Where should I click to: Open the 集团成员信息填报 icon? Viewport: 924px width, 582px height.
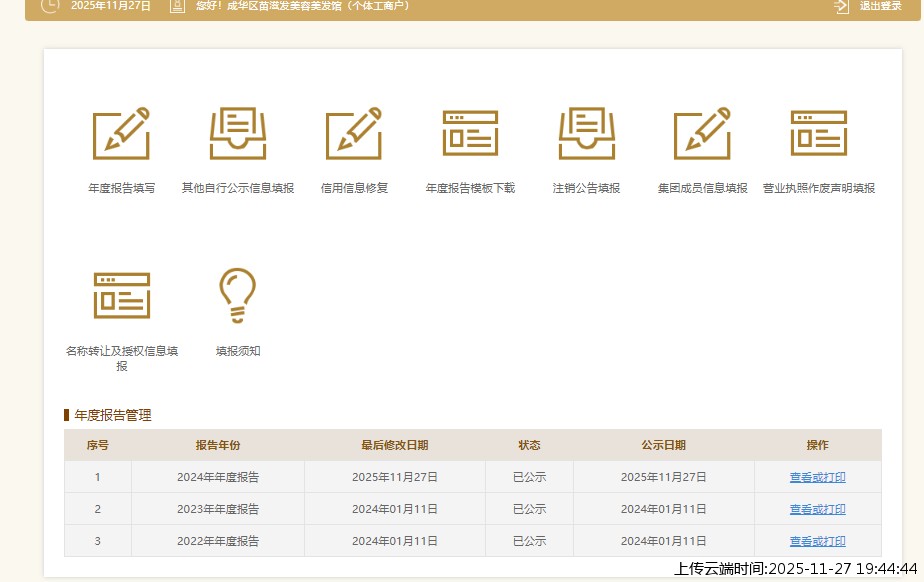(702, 132)
